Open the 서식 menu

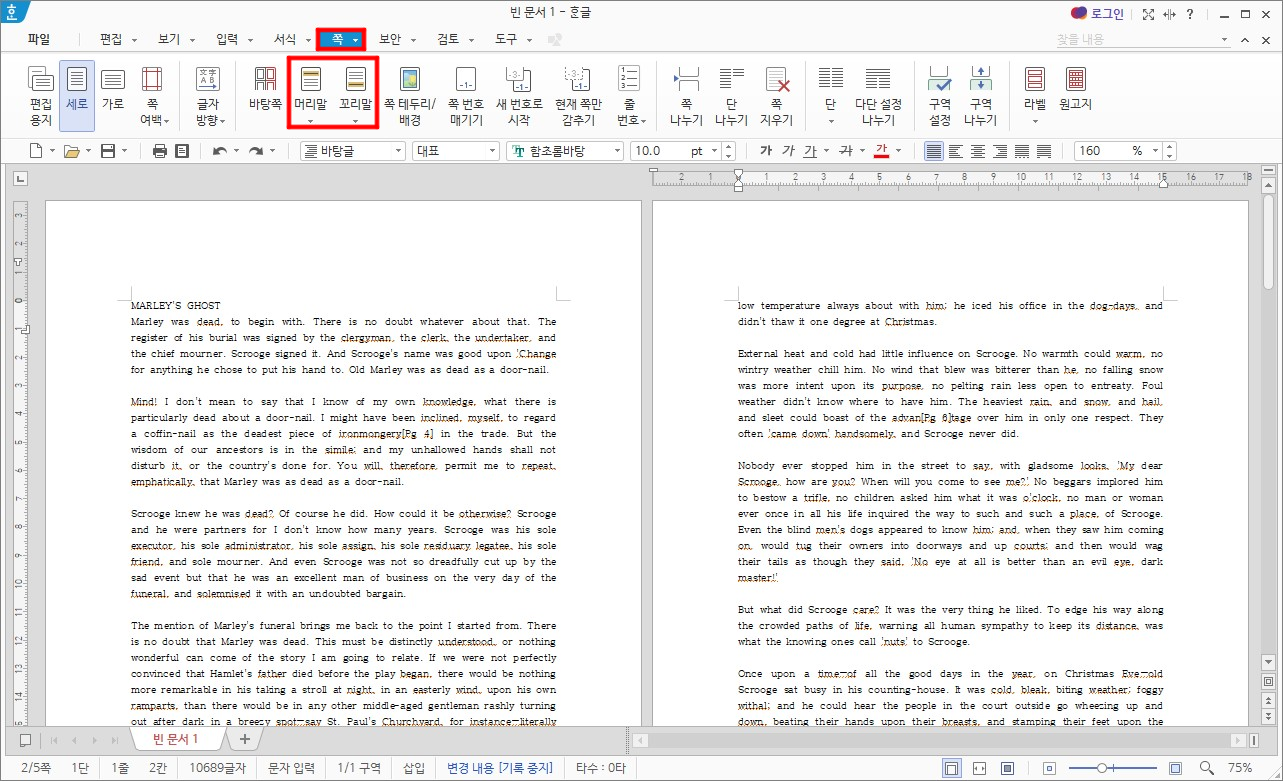(285, 40)
